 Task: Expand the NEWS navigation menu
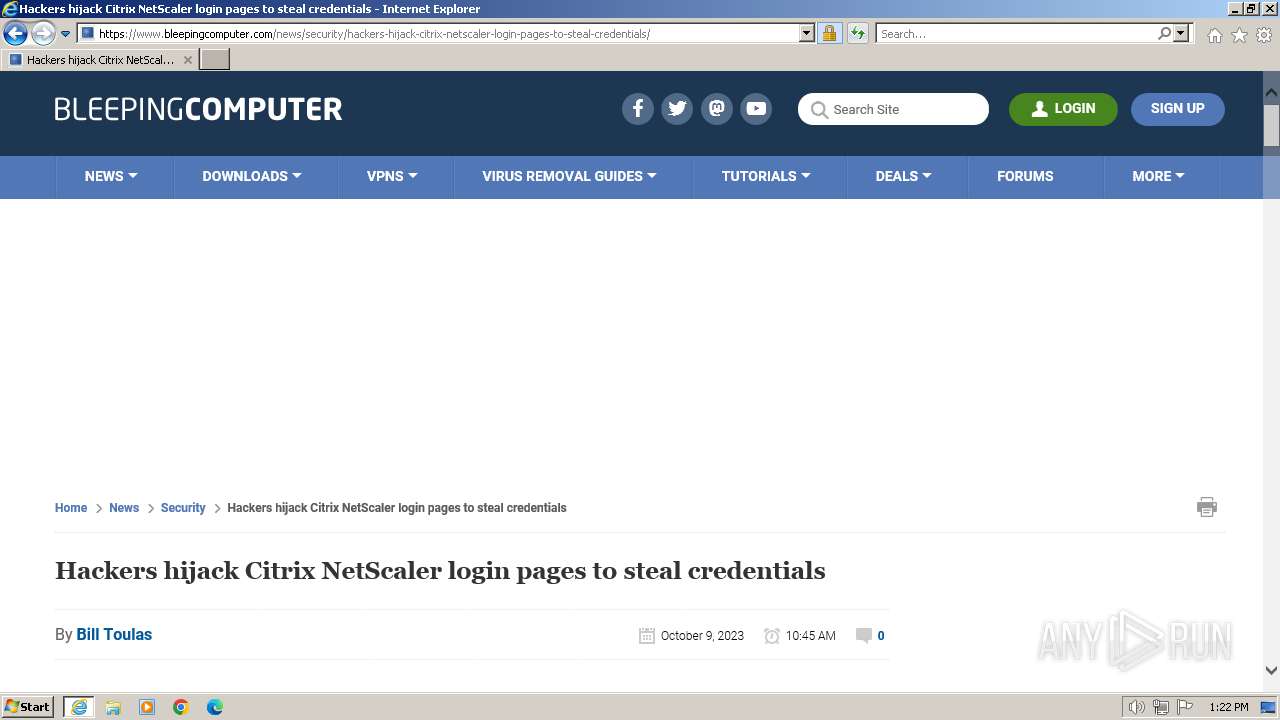[111, 176]
